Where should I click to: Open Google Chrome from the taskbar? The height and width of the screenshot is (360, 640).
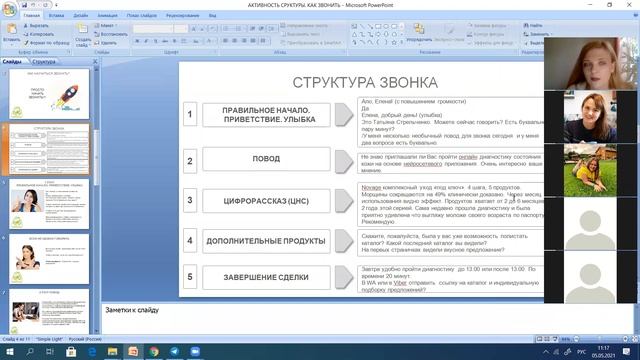[x=154, y=351]
